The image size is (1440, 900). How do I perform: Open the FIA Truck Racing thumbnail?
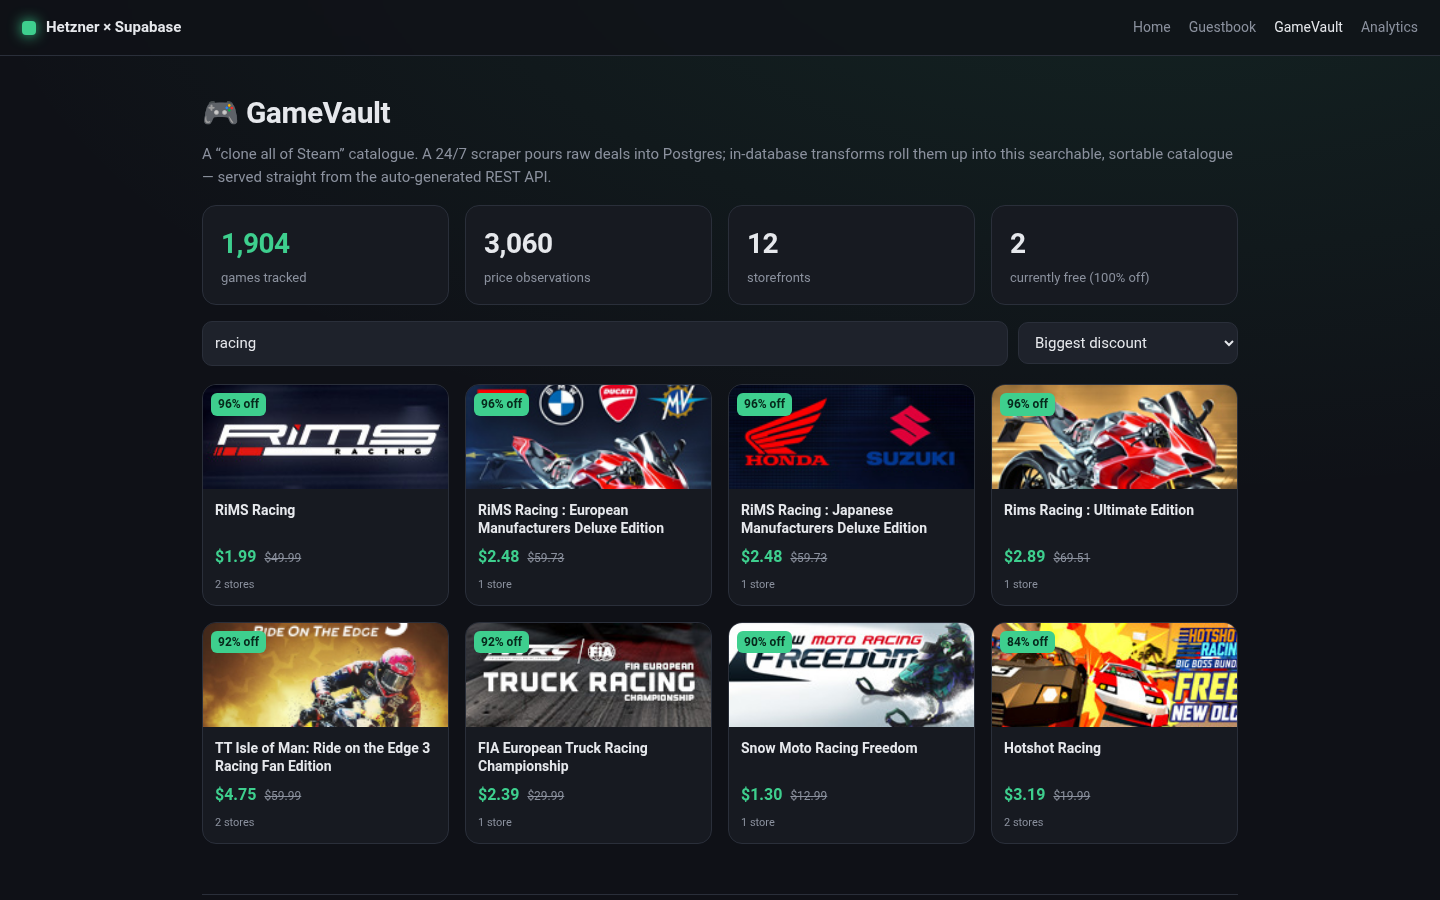point(588,675)
